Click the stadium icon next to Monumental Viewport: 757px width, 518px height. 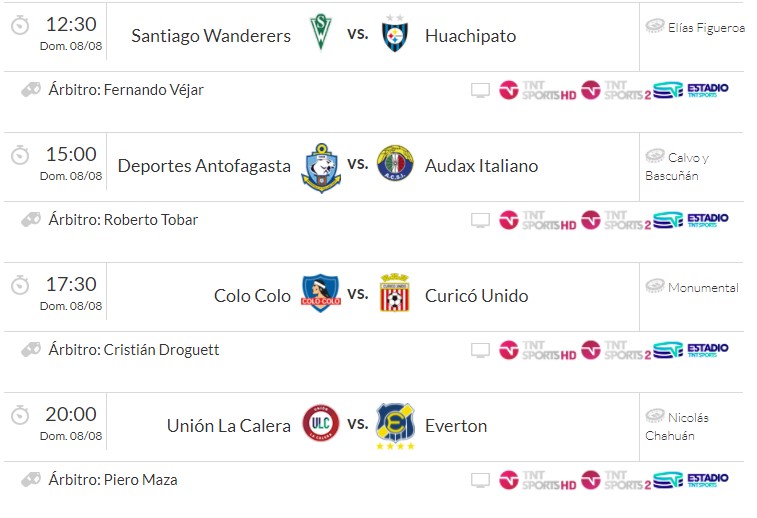point(655,286)
